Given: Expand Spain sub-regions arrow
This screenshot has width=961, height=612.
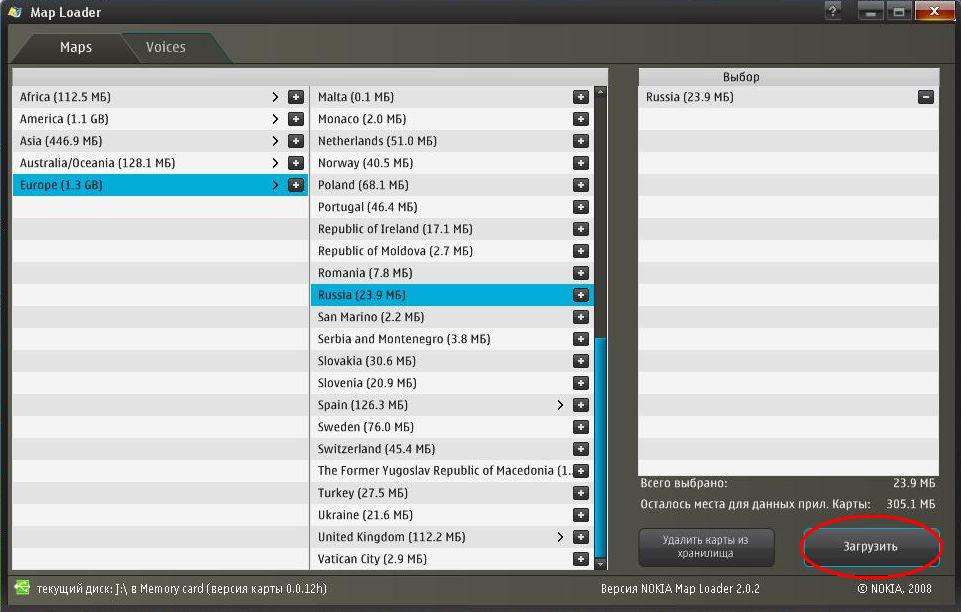Looking at the screenshot, I should tap(560, 405).
